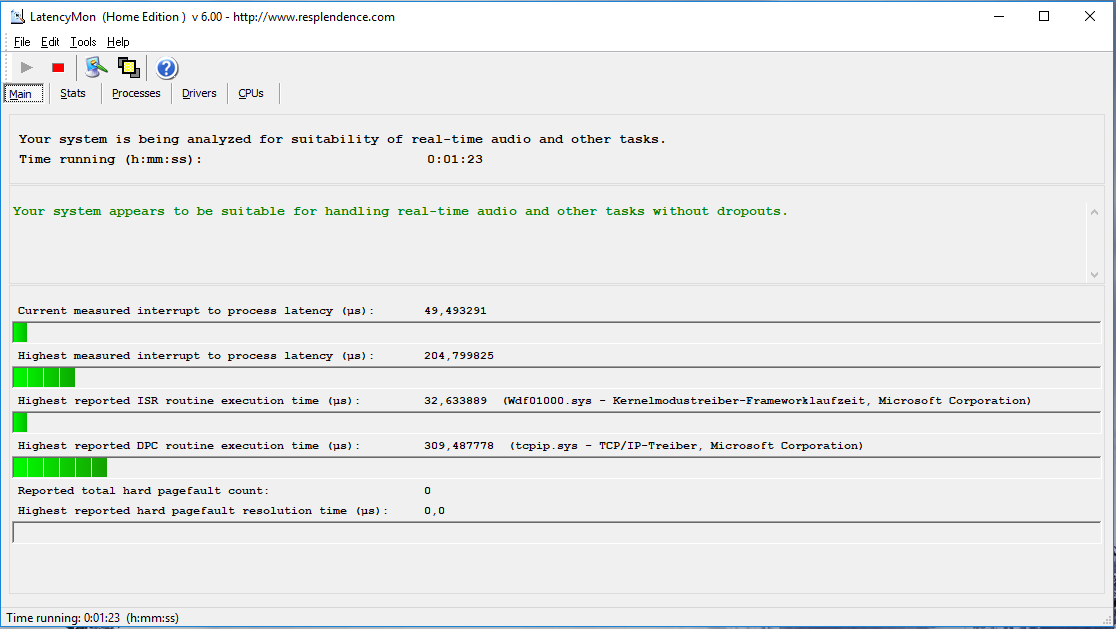Open the Edit menu
Image resolution: width=1116 pixels, height=629 pixels.
click(x=50, y=42)
